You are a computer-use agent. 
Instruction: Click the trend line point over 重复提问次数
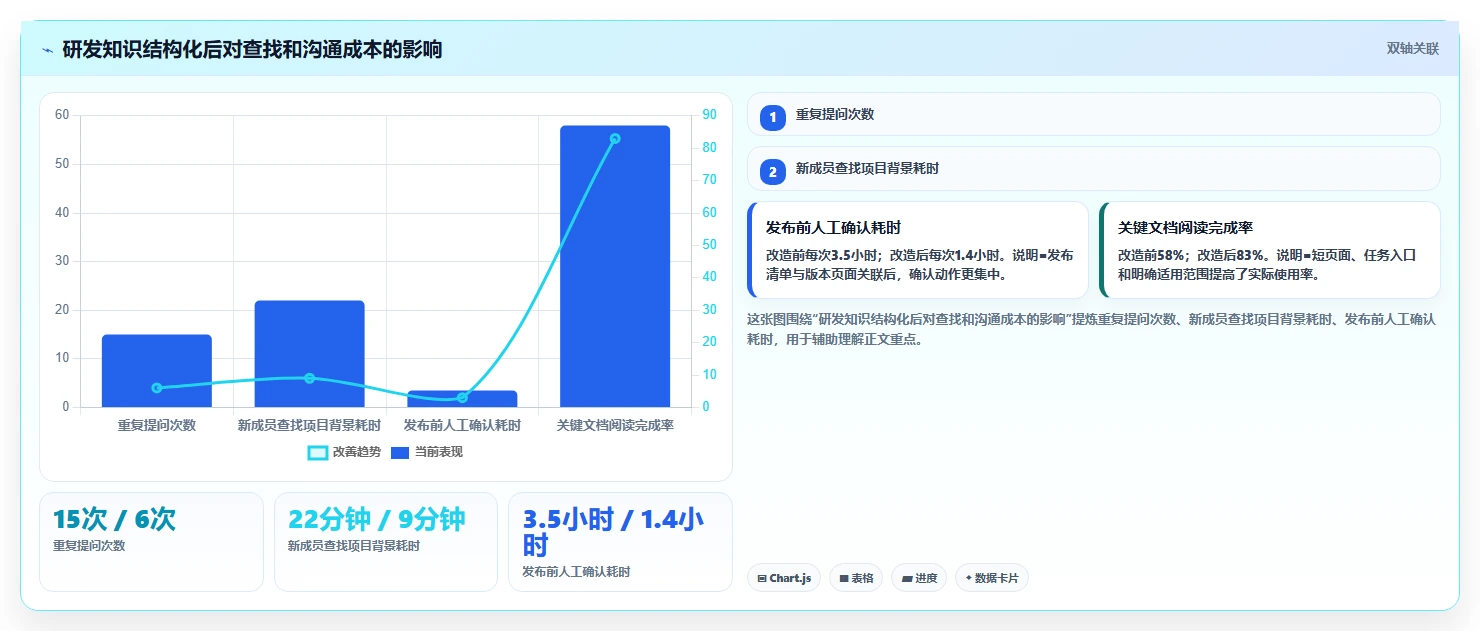[157, 388]
